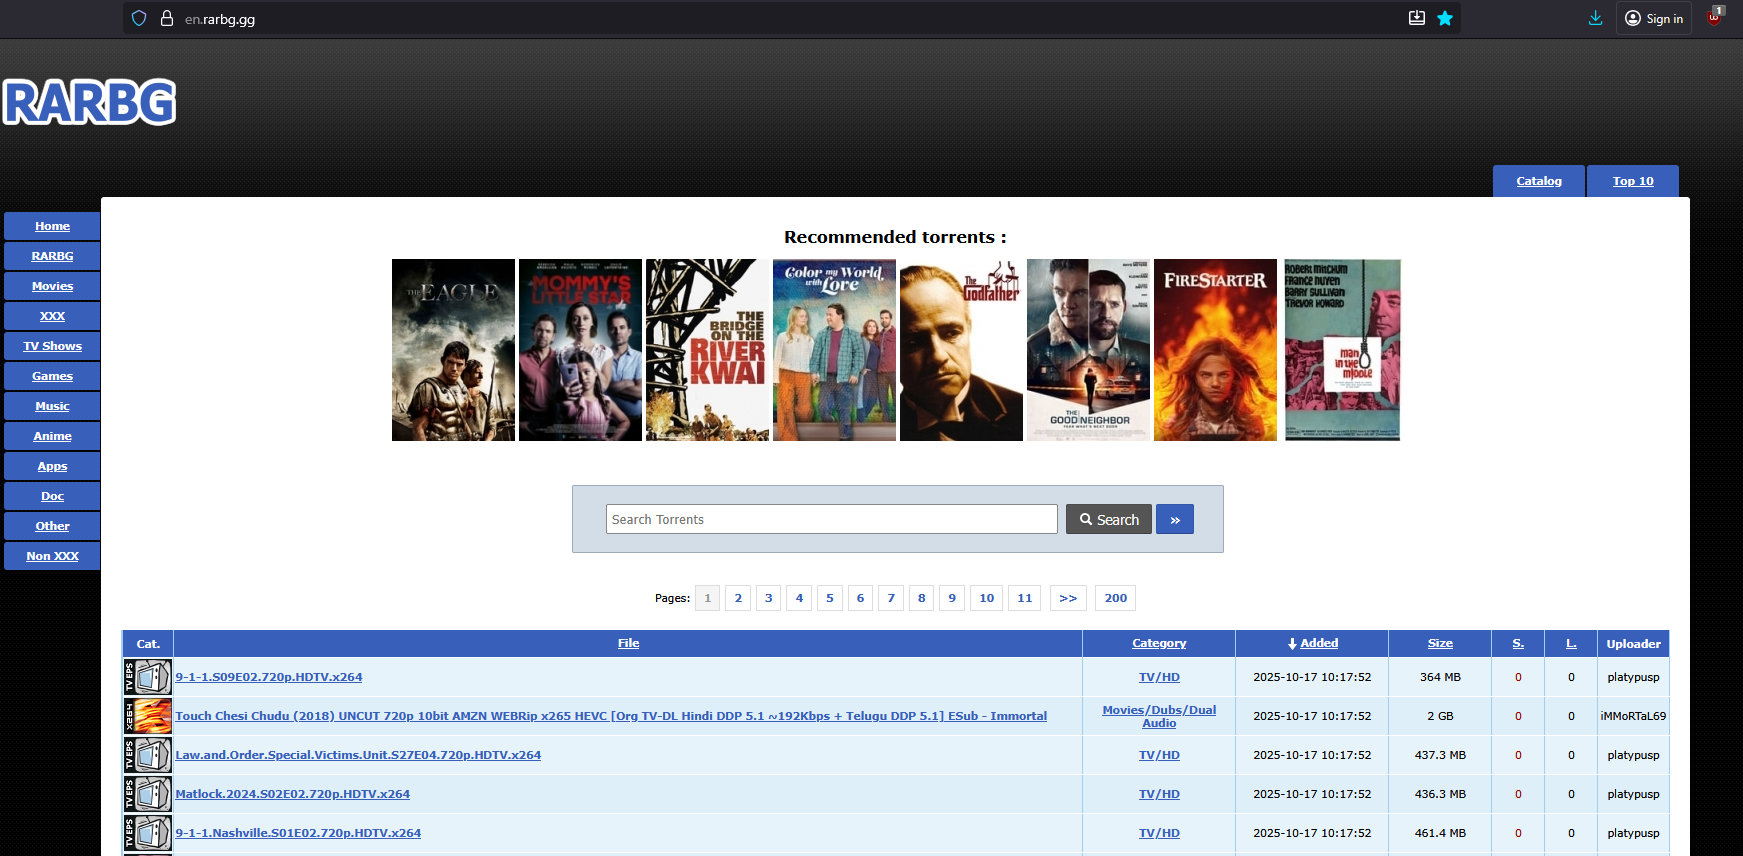Sort the table by Category column

1159,643
